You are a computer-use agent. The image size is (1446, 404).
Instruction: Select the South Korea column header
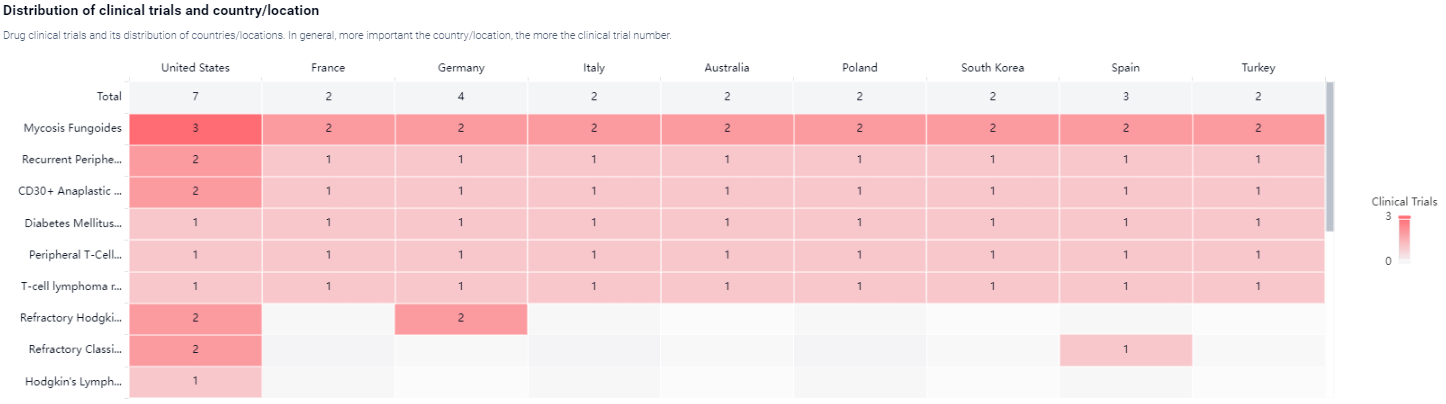(x=992, y=68)
